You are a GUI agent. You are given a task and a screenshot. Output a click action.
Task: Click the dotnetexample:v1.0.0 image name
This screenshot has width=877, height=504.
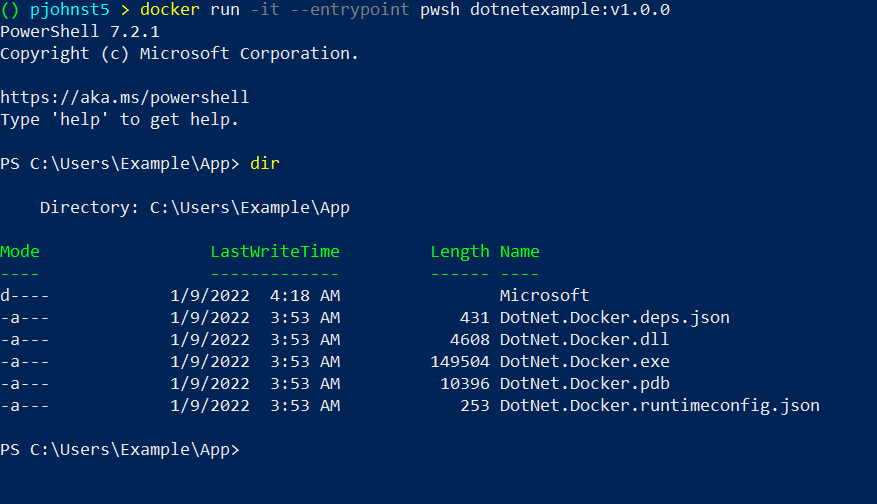click(x=570, y=10)
